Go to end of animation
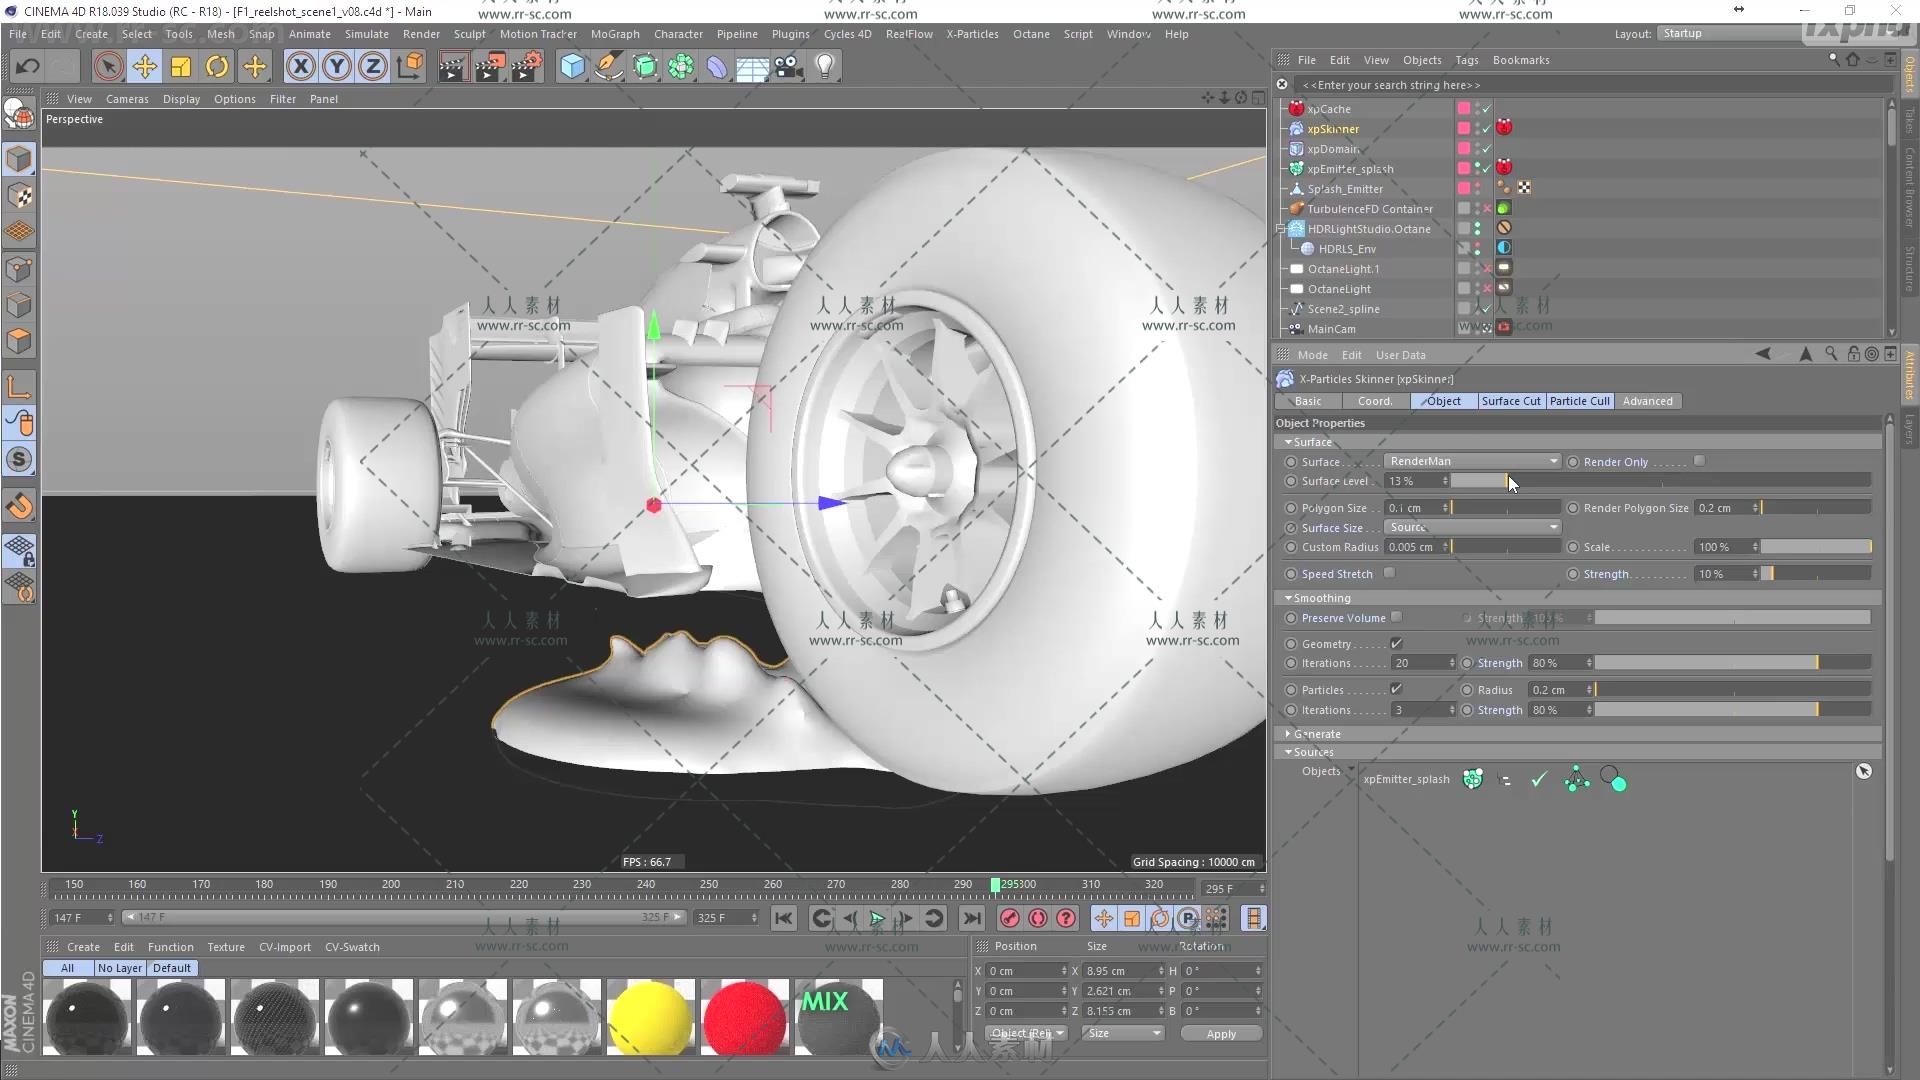Screen dimensions: 1920x1080 coord(971,918)
